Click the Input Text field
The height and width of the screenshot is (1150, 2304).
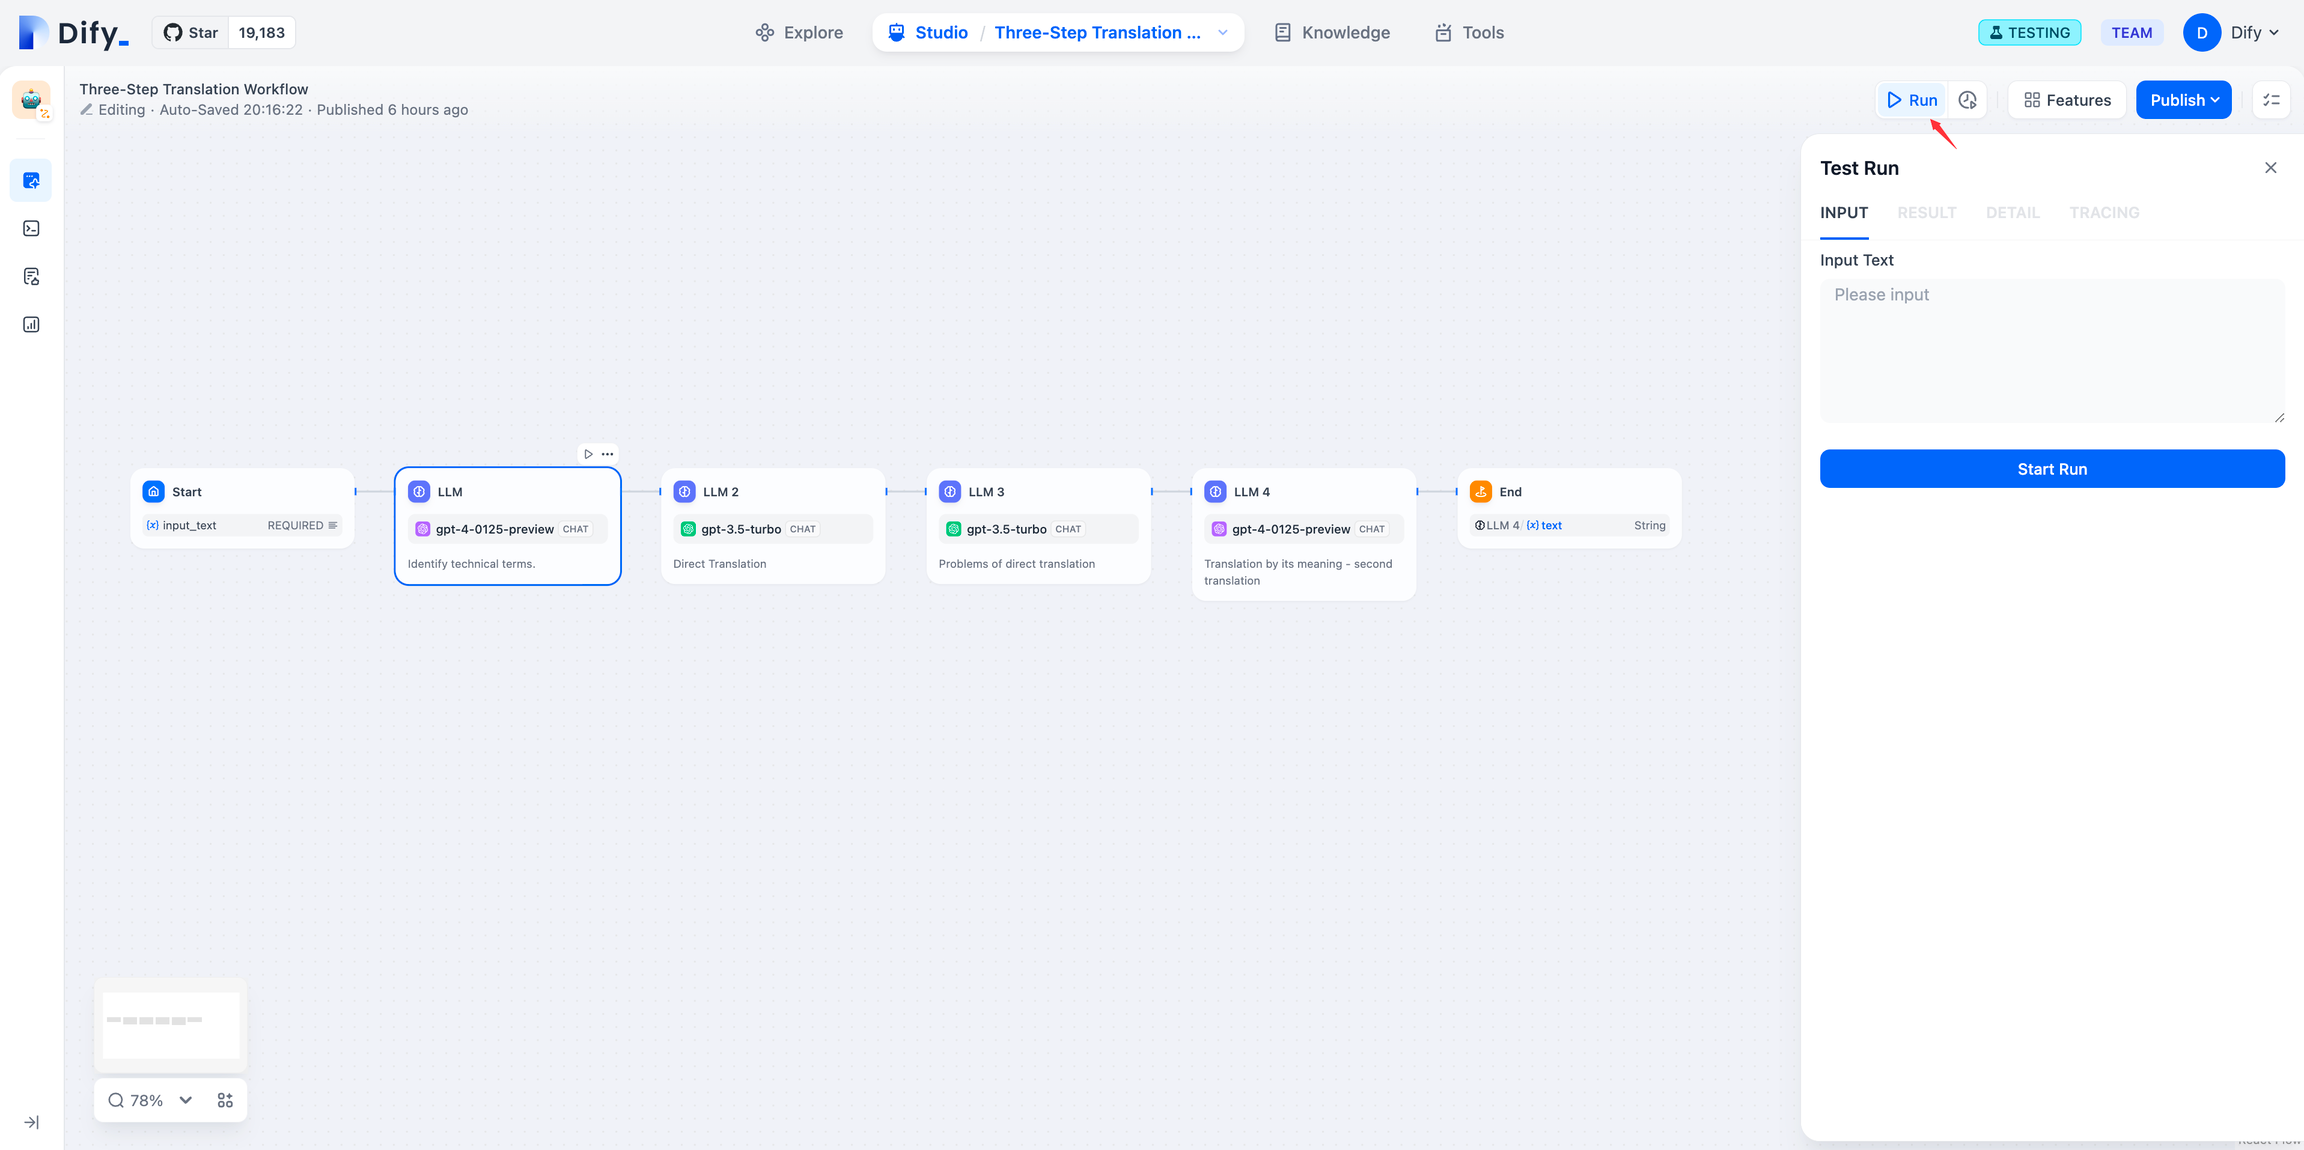pyautogui.click(x=2051, y=350)
